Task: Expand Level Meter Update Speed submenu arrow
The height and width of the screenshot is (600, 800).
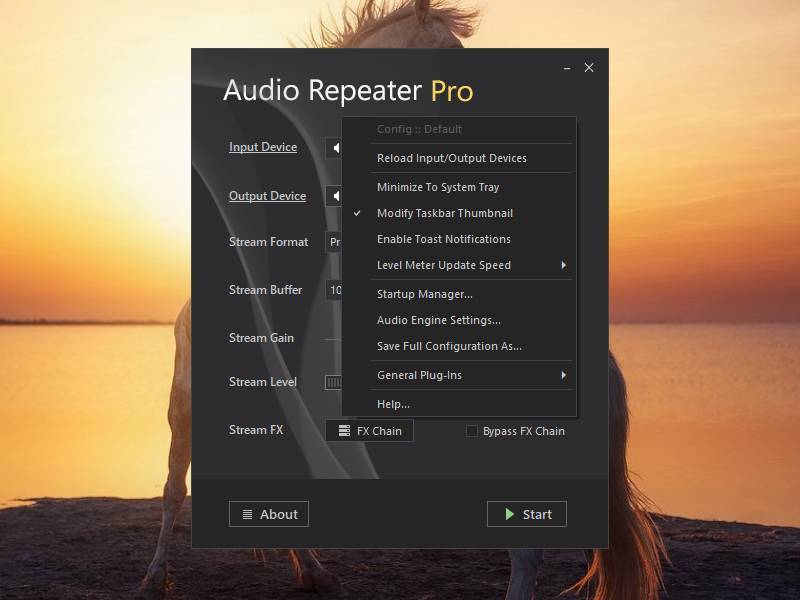Action: (x=563, y=265)
